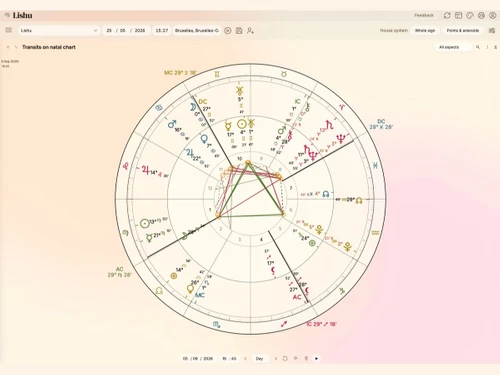Step forward one day with right chevron
The height and width of the screenshot is (375, 500).
click(275, 359)
